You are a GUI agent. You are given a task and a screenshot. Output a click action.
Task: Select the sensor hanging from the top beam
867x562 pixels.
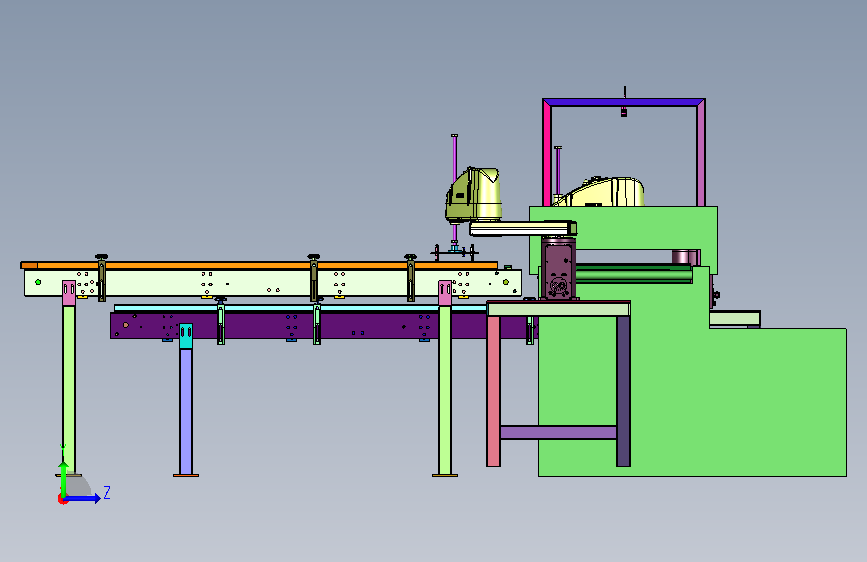point(624,112)
